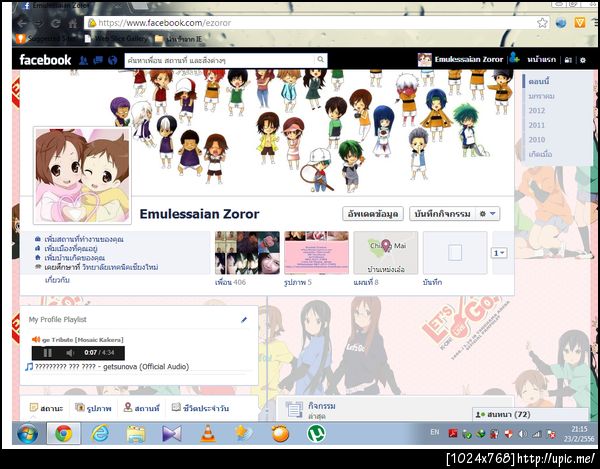Screen dimensions: 600x469
Task: Click the browser reload icon
Action: pyautogui.click(x=55, y=24)
